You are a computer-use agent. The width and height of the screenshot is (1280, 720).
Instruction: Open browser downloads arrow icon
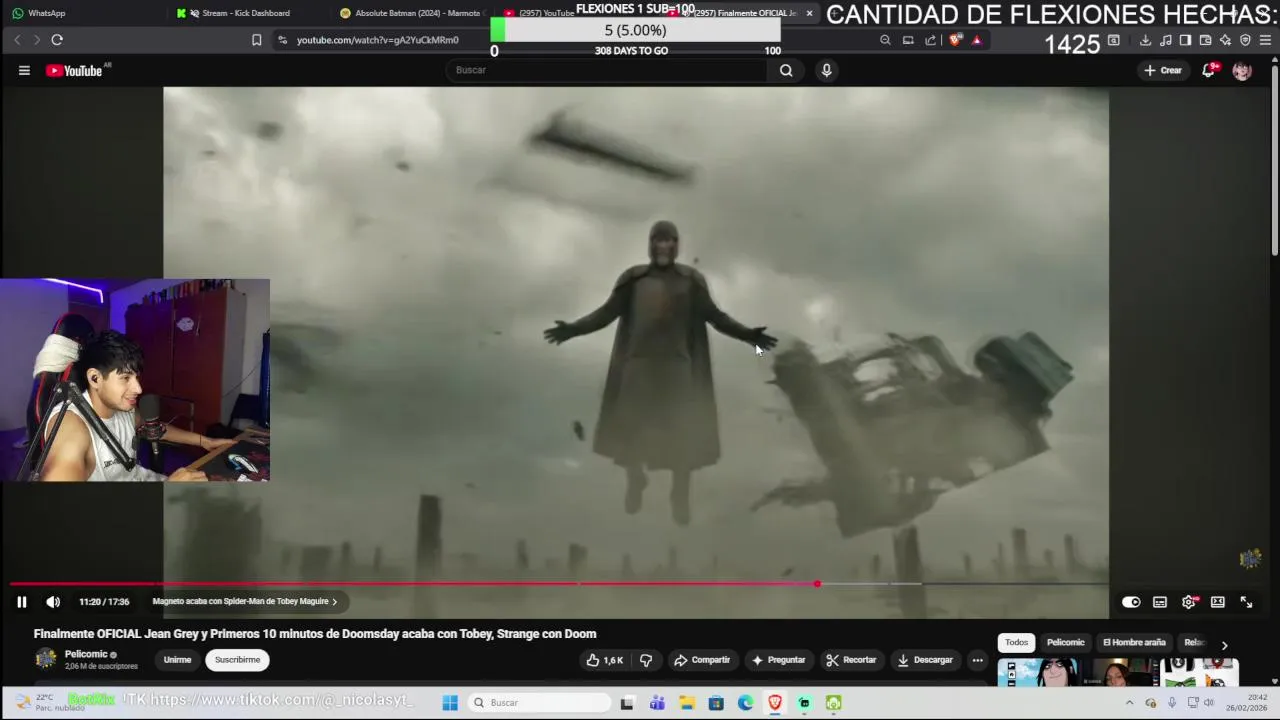pyautogui.click(x=1145, y=40)
